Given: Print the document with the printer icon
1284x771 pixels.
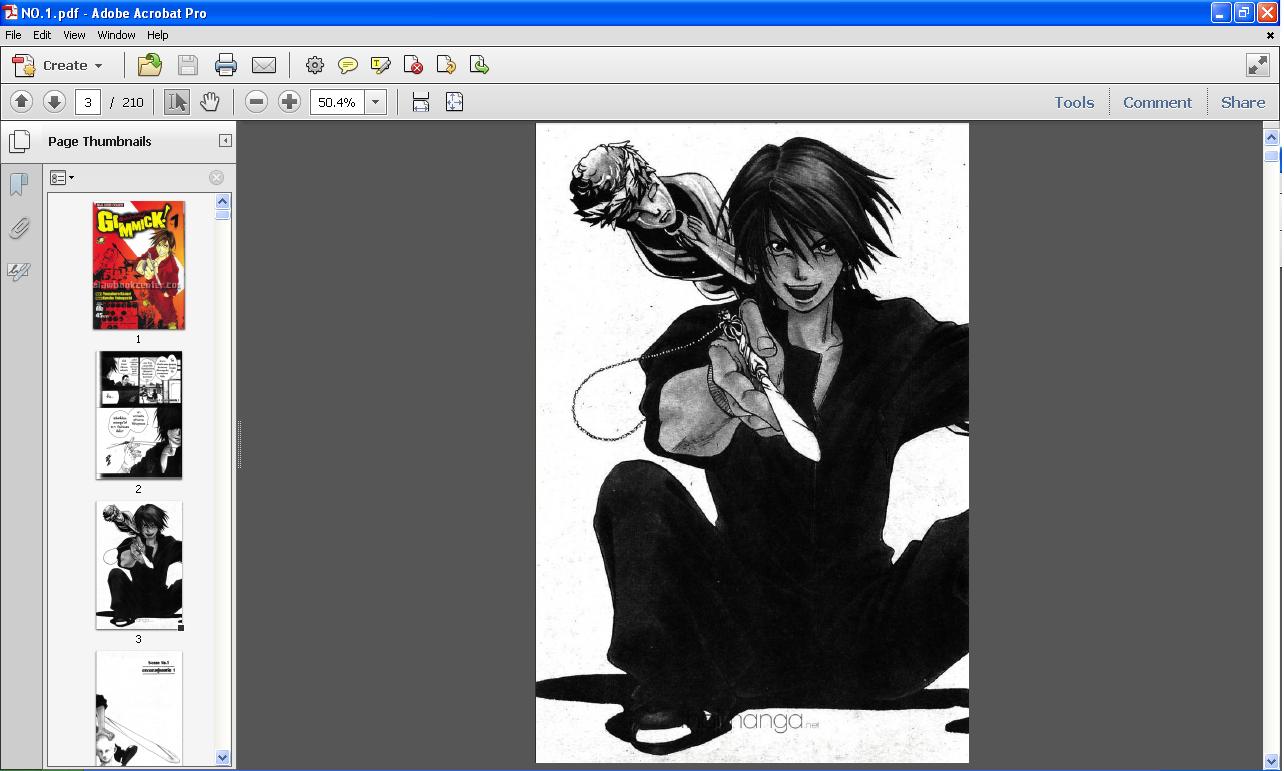Looking at the screenshot, I should coord(226,65).
